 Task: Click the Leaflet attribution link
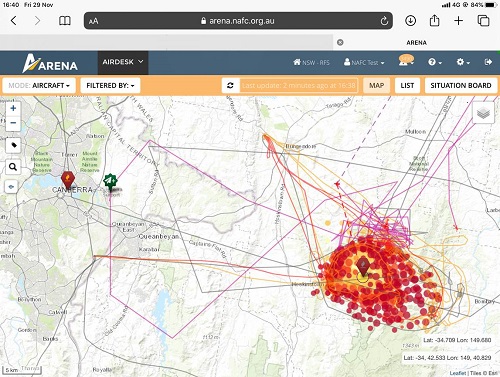click(x=458, y=373)
